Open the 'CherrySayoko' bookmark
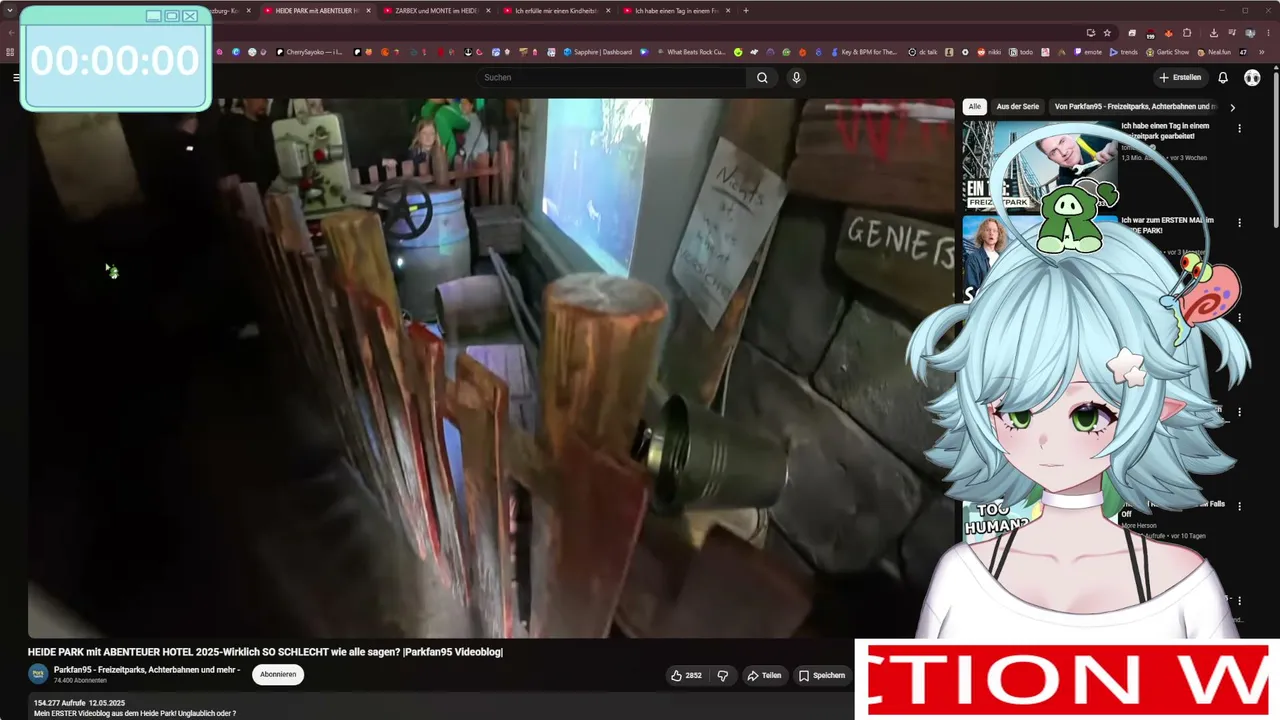Viewport: 1280px width, 720px height. (x=310, y=52)
